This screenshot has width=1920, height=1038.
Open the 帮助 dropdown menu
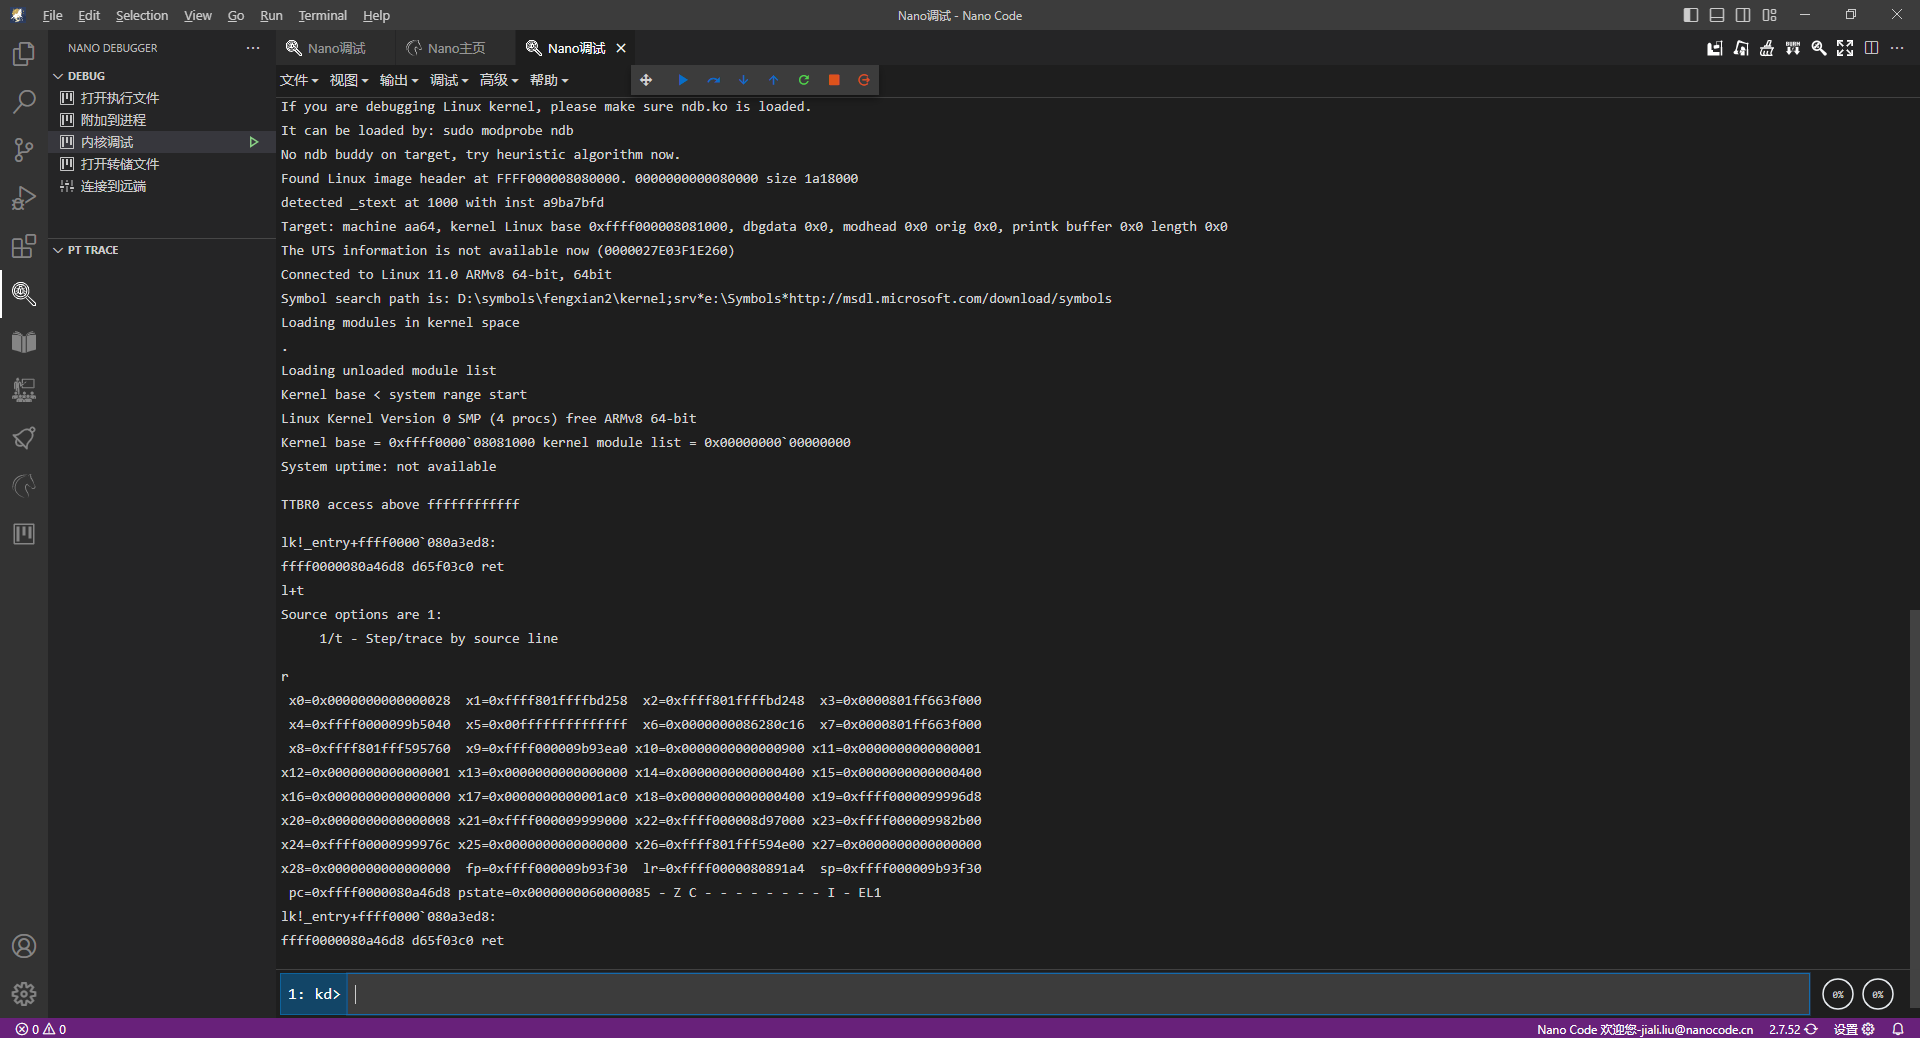pyautogui.click(x=549, y=80)
